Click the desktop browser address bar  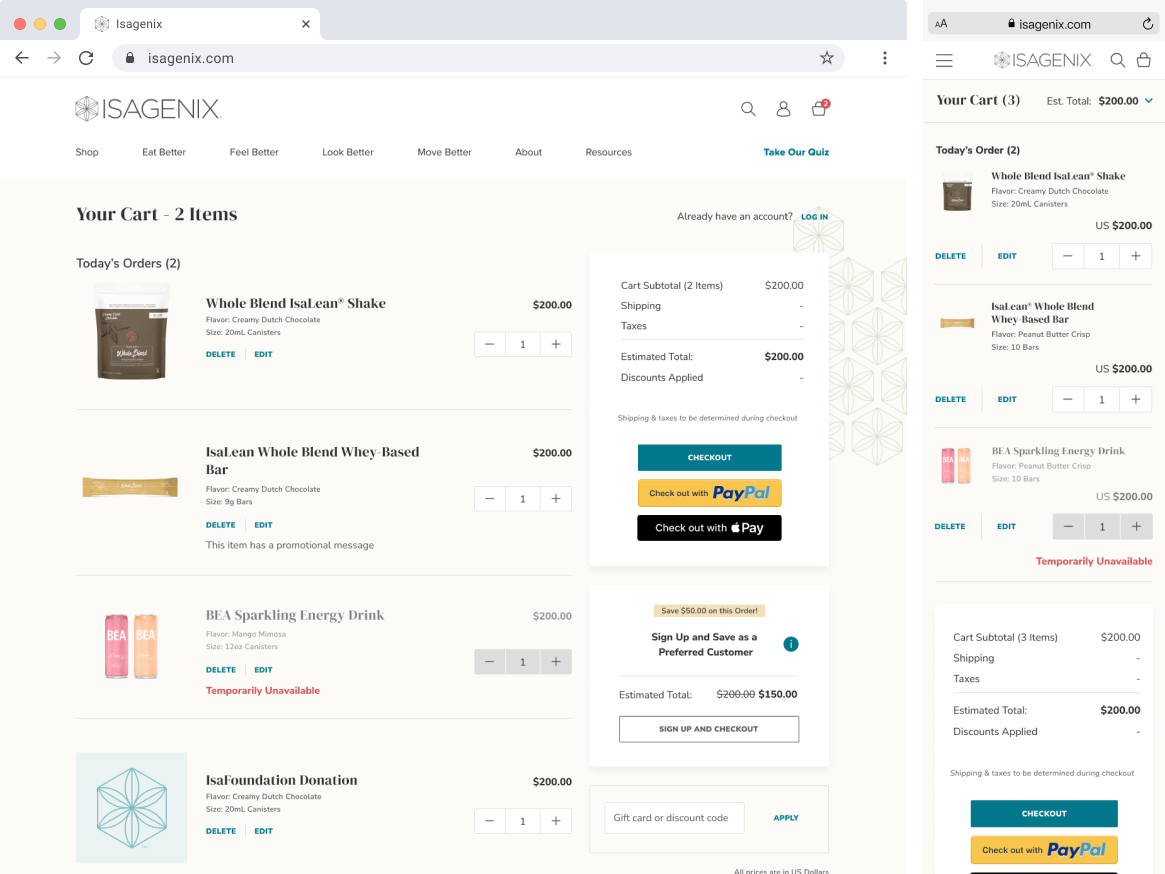click(478, 58)
